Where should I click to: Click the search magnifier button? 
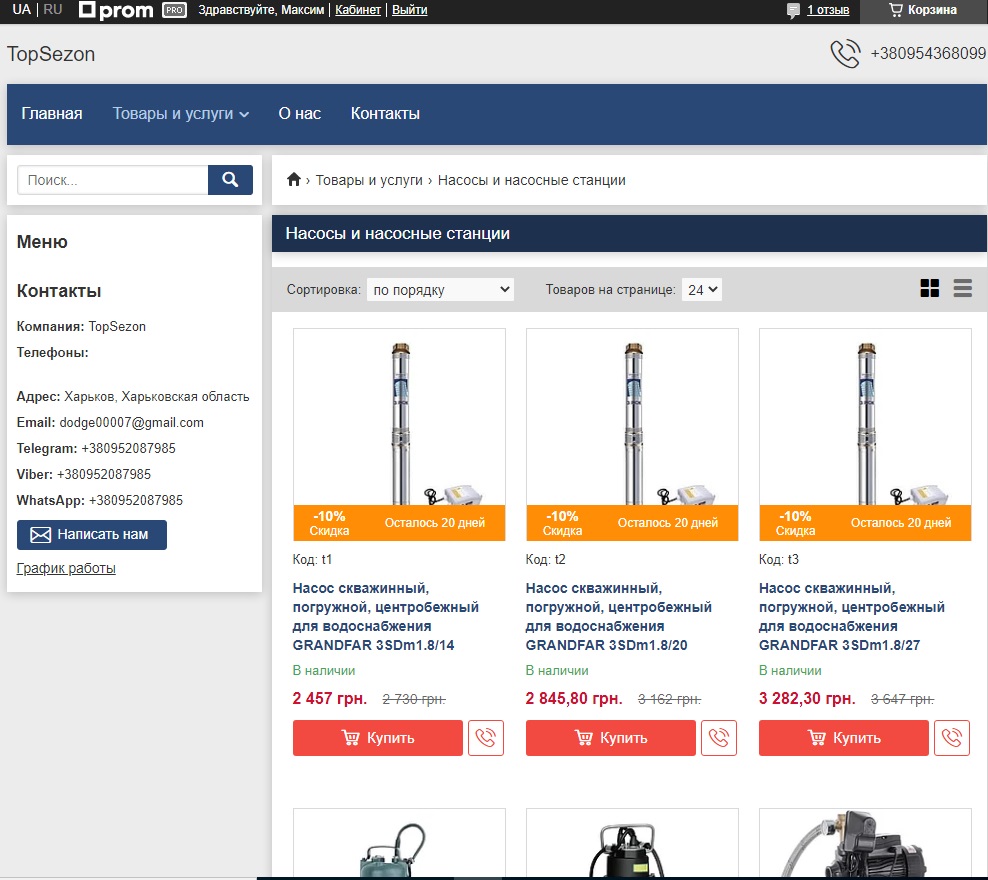click(x=230, y=180)
